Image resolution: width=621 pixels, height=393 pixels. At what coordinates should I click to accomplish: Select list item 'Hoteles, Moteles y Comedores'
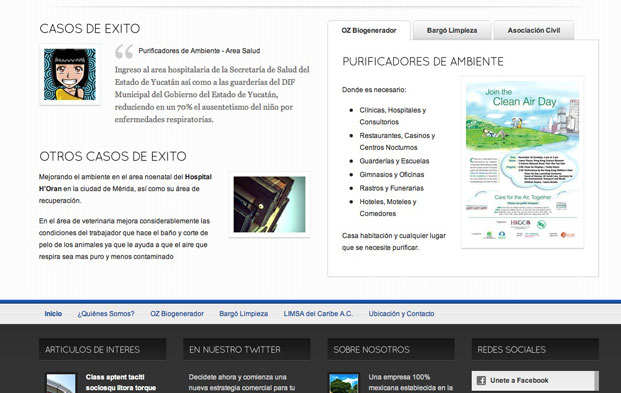coord(388,208)
